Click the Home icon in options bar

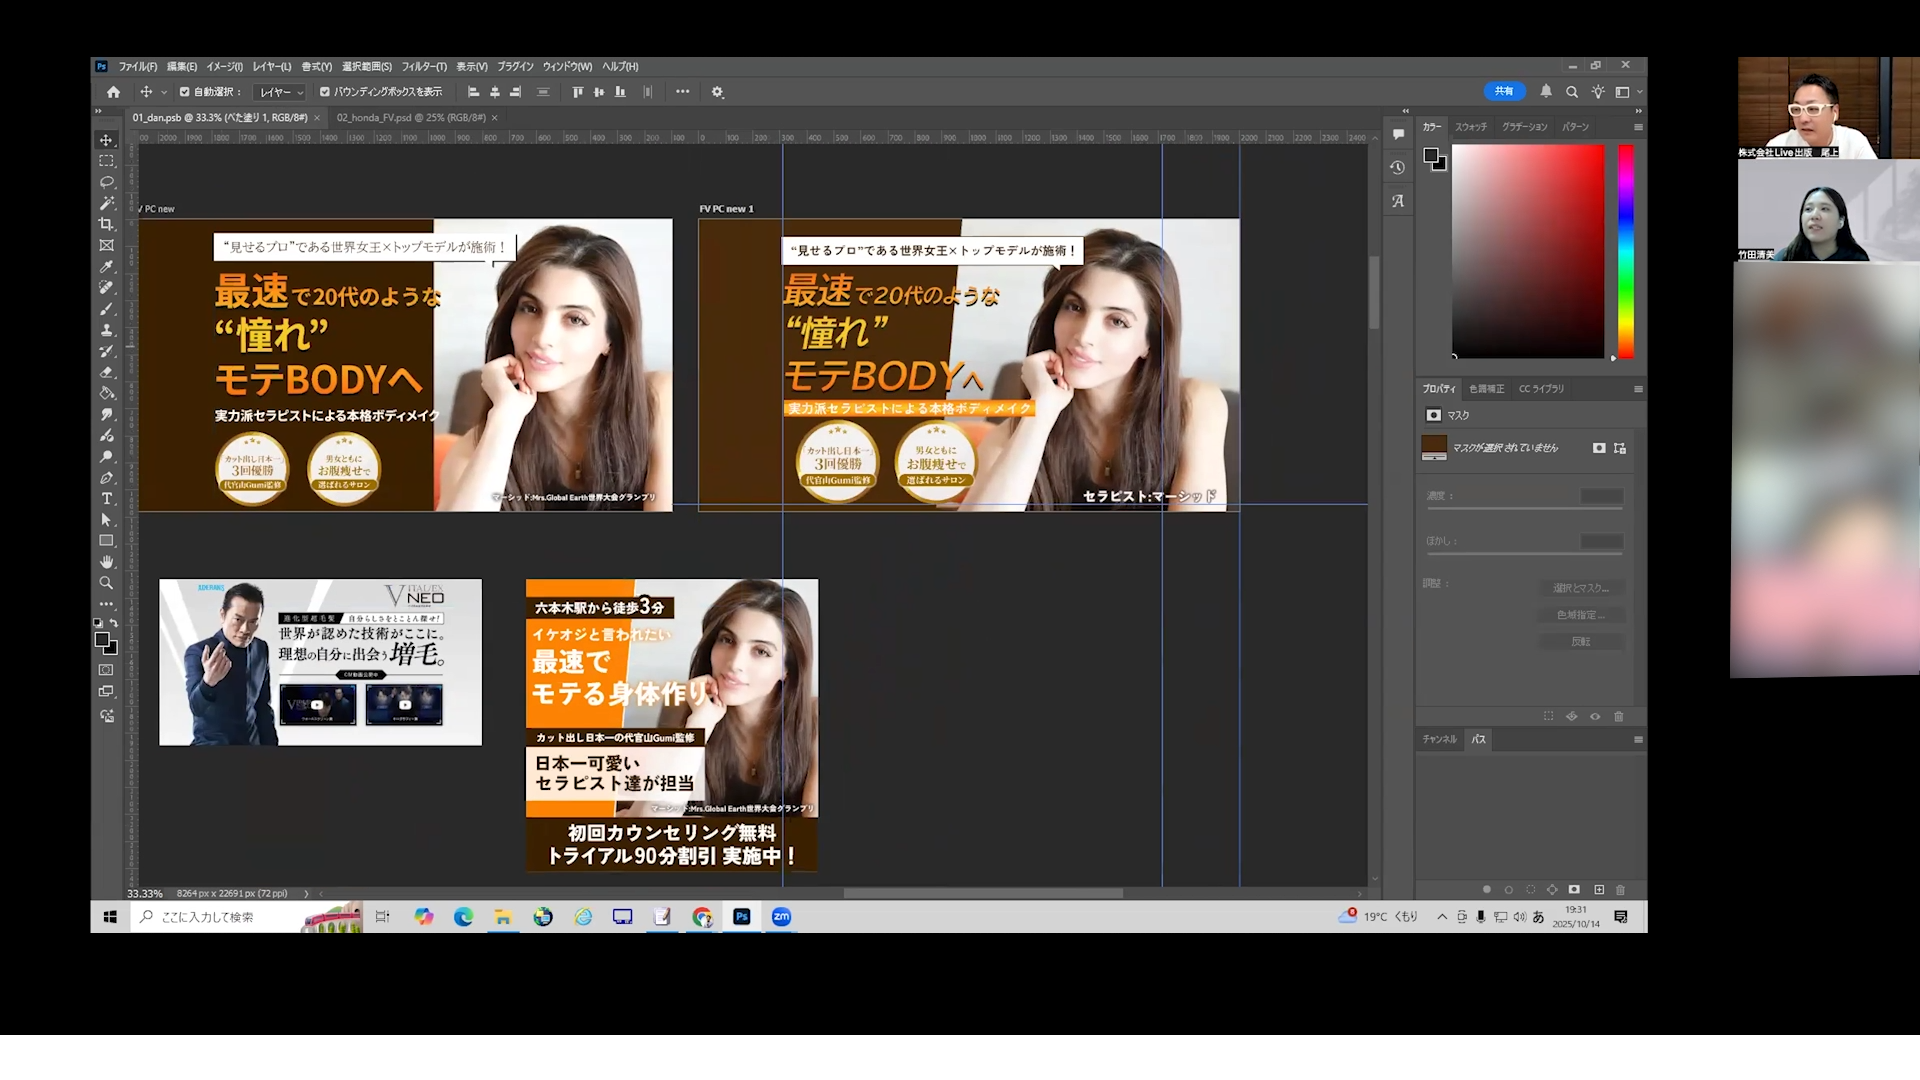coord(113,92)
